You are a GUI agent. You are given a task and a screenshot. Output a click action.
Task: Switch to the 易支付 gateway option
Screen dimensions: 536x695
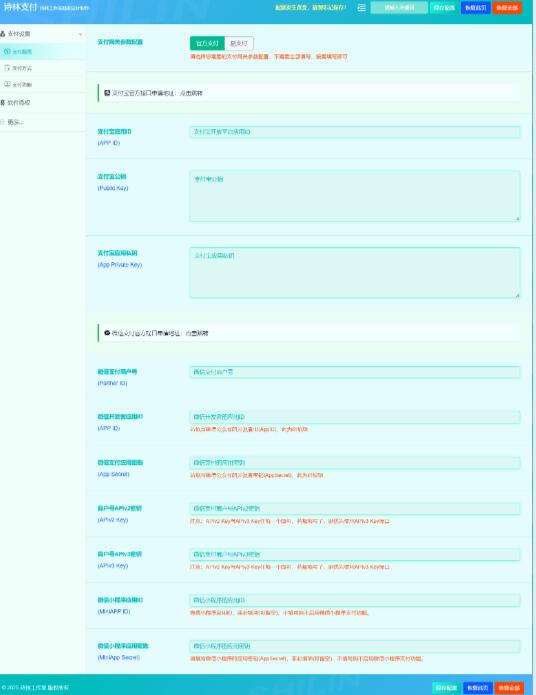[x=239, y=43]
